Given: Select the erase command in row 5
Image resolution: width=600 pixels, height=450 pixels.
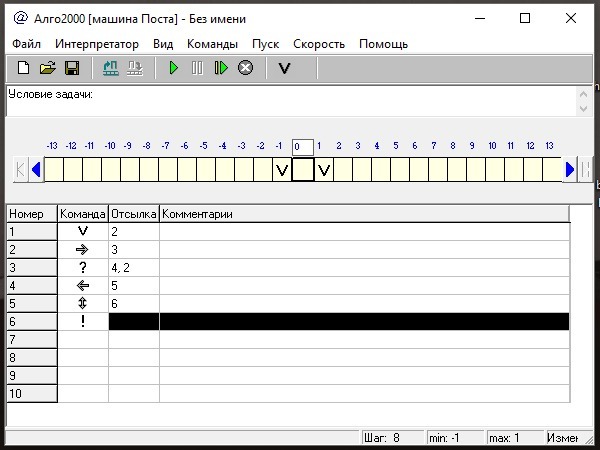Looking at the screenshot, I should tap(83, 303).
